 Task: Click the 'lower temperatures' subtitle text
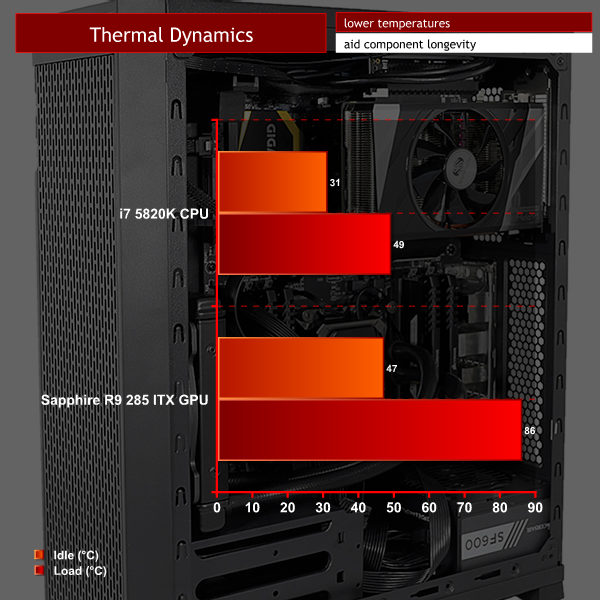point(396,23)
